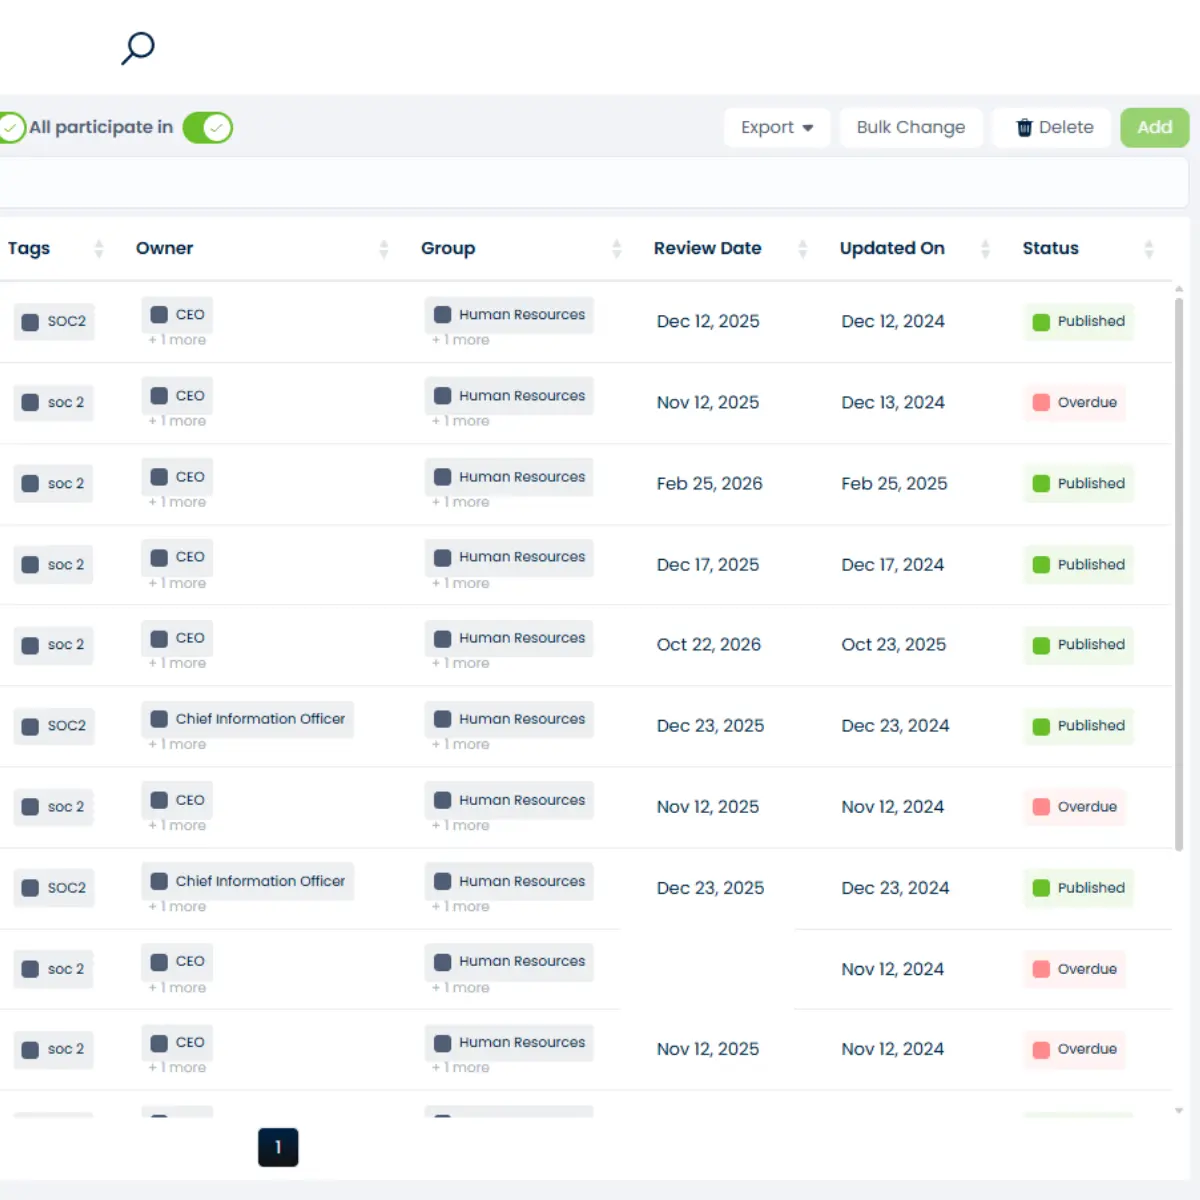The height and width of the screenshot is (1200, 1200).
Task: Click the Bulk Change button
Action: click(x=911, y=127)
